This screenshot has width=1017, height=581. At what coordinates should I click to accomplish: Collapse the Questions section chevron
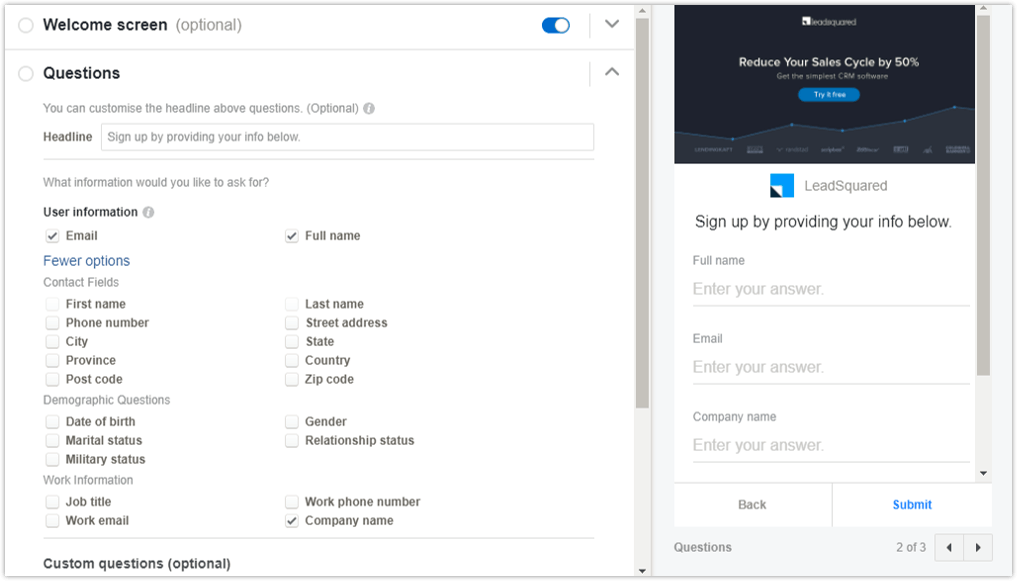coord(613,72)
